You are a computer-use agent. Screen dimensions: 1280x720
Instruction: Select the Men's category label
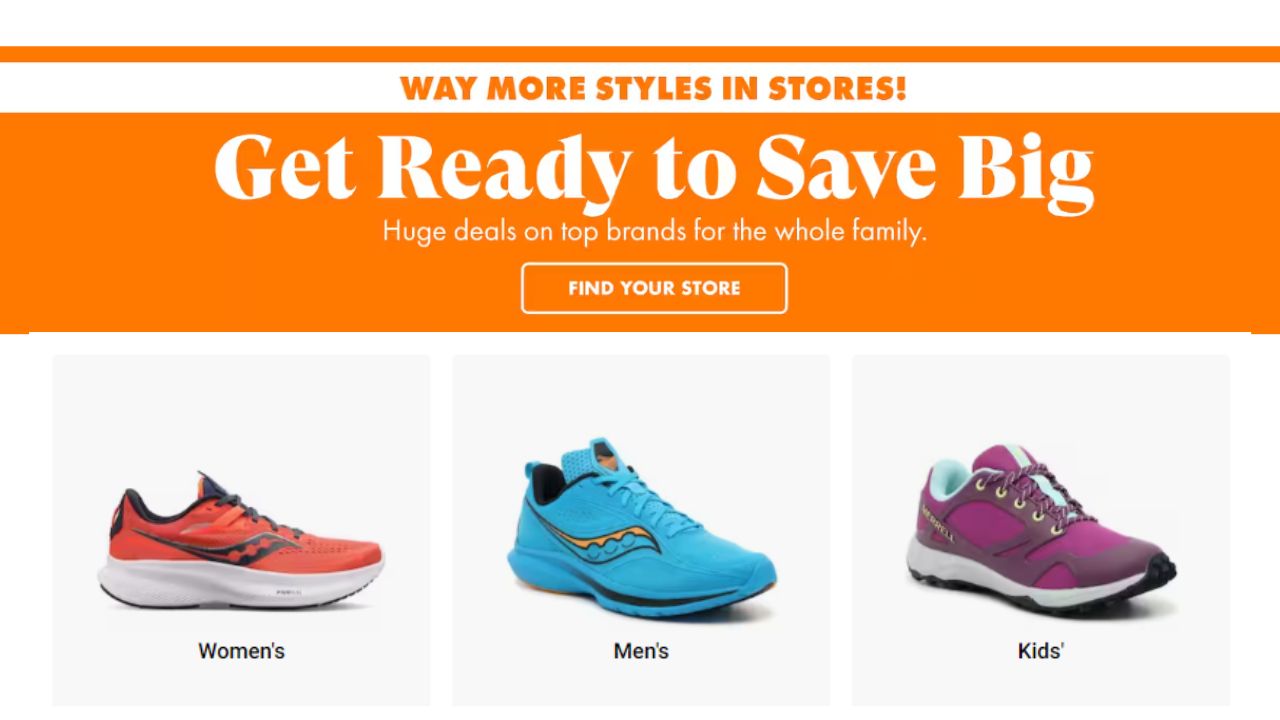tap(641, 651)
